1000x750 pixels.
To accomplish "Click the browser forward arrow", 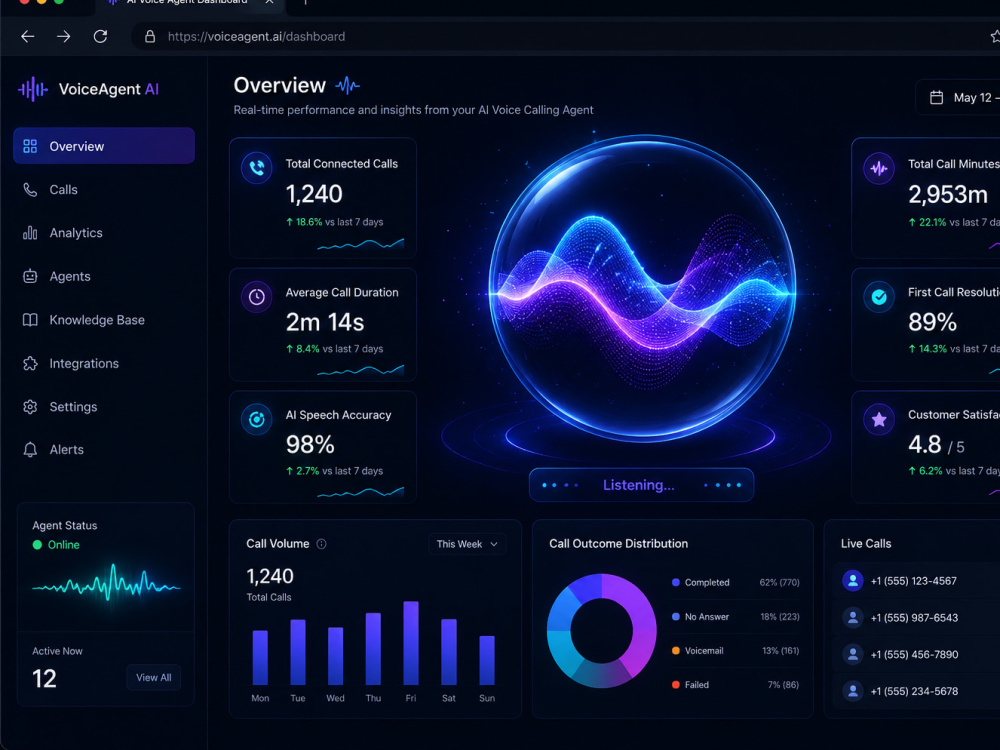I will 64,36.
